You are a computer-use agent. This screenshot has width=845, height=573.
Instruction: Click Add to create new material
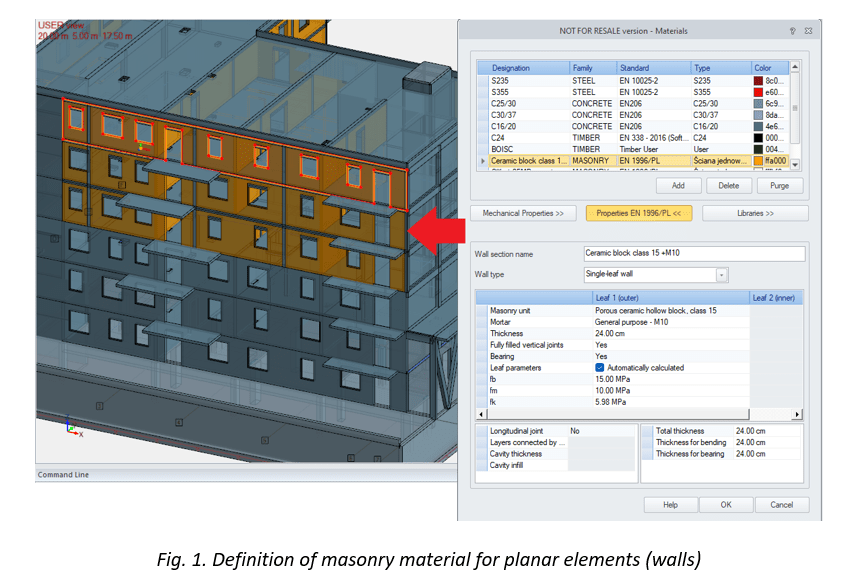click(x=678, y=185)
